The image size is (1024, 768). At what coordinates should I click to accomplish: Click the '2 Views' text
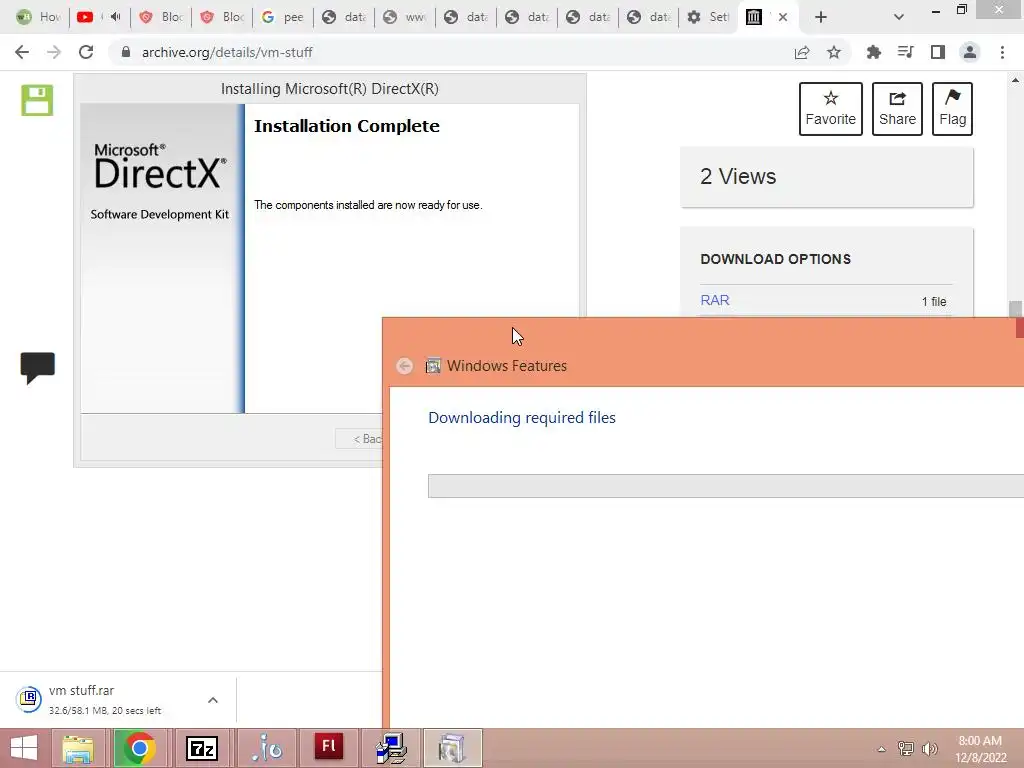coord(738,176)
